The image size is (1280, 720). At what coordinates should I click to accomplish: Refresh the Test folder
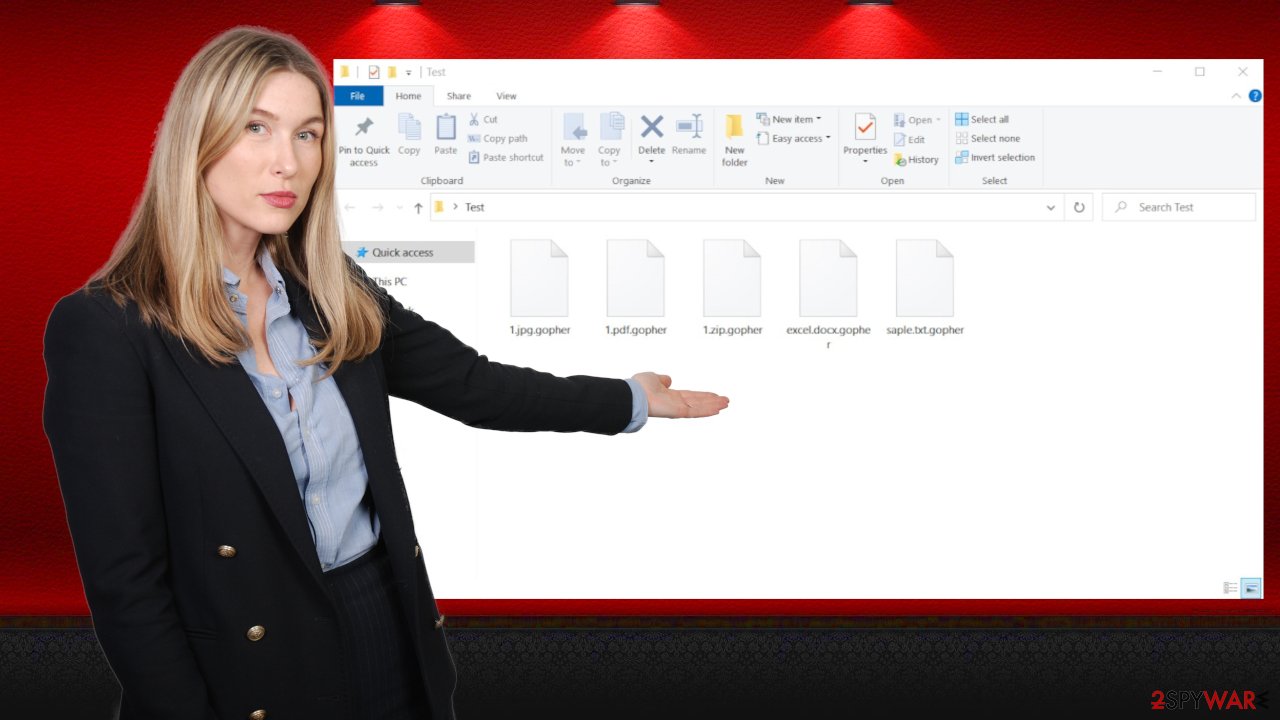pyautogui.click(x=1079, y=208)
